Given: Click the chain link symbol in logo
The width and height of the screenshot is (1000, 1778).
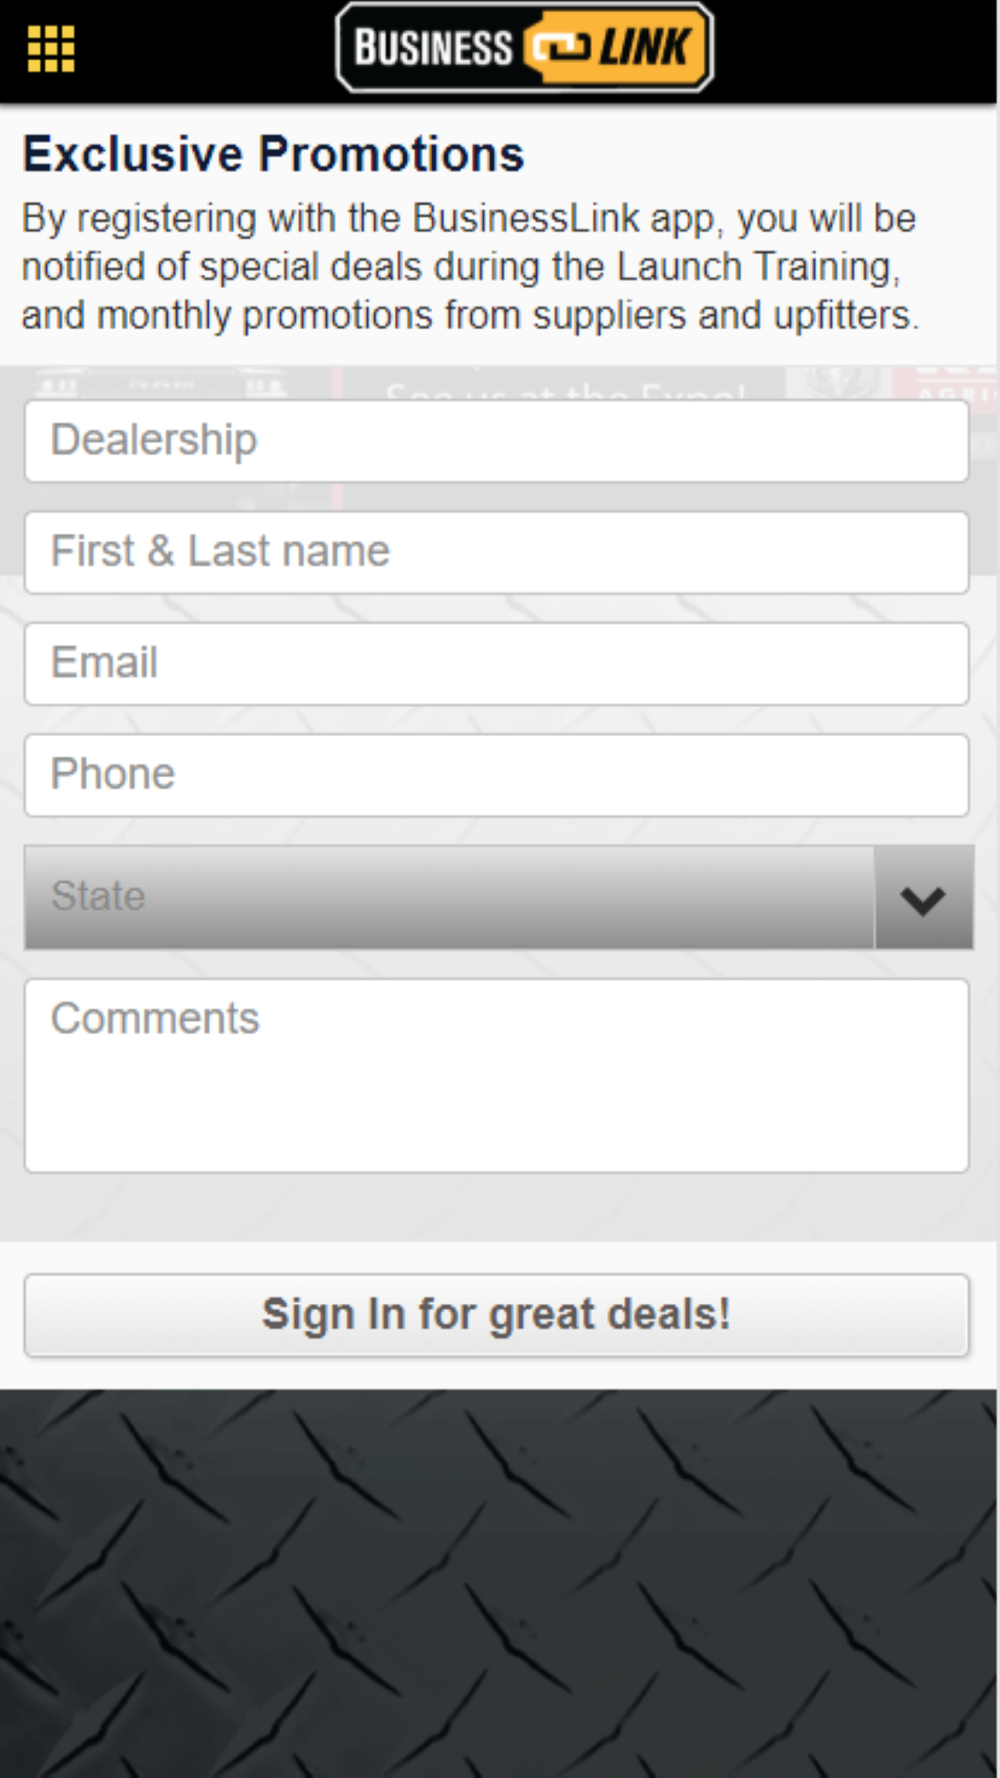Looking at the screenshot, I should point(560,48).
